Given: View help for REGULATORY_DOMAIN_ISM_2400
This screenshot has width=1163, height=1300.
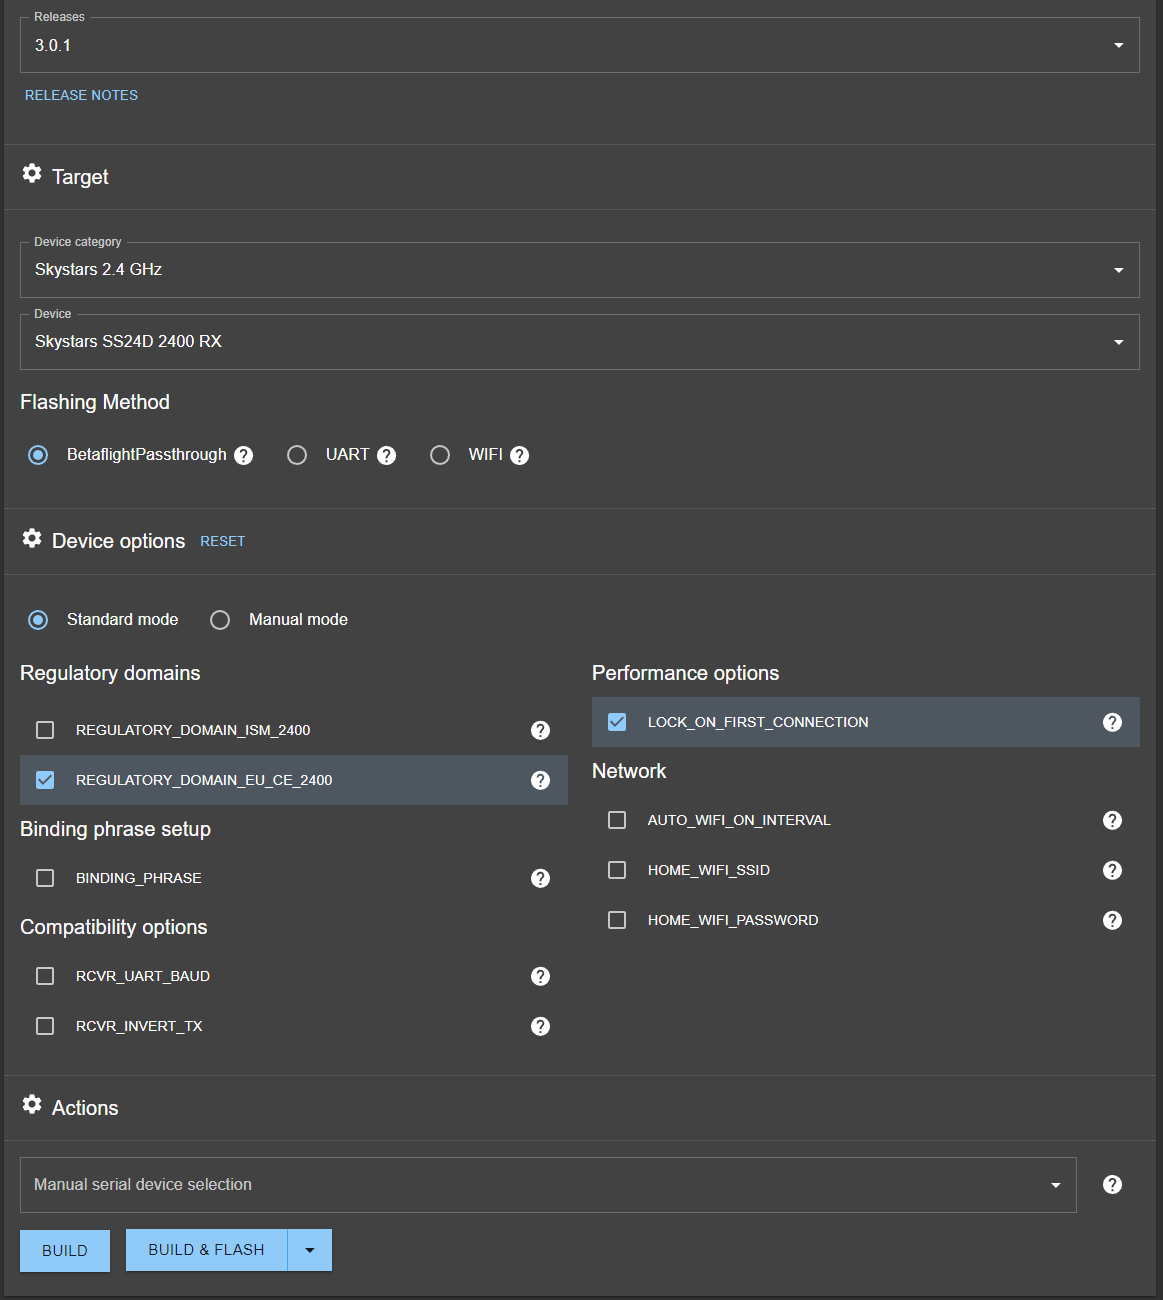Looking at the screenshot, I should point(540,730).
